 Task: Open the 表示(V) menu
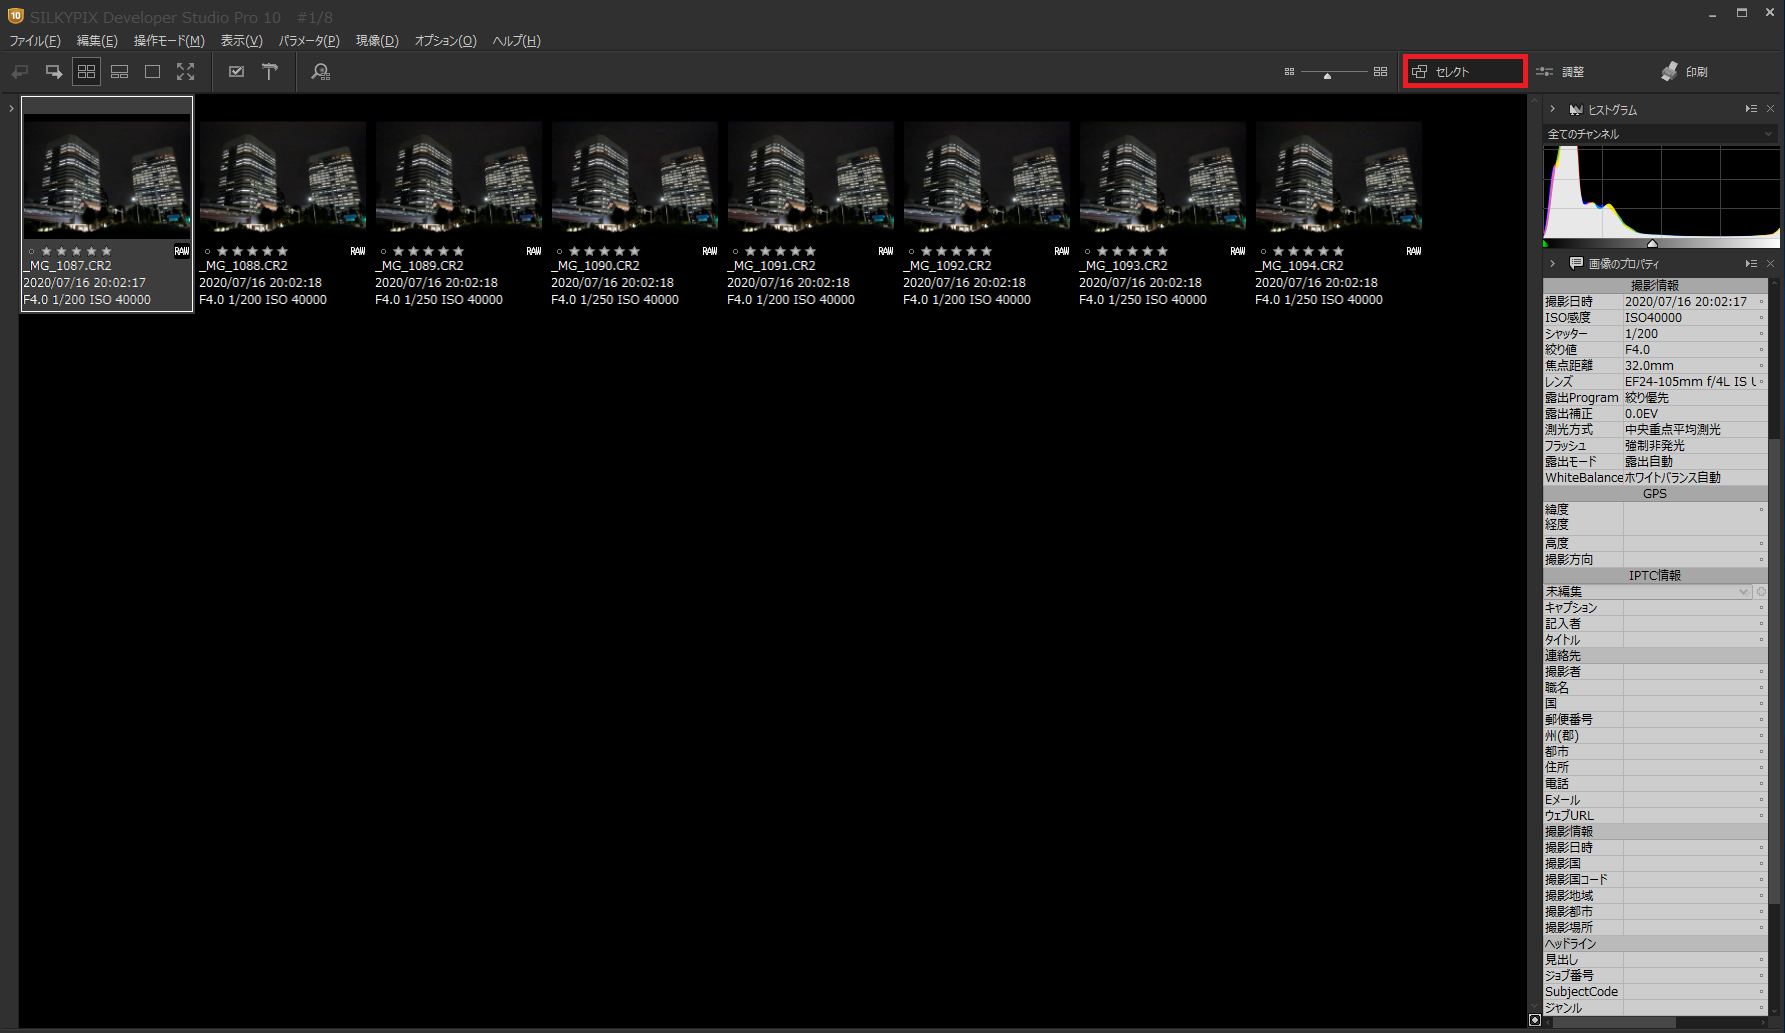241,41
